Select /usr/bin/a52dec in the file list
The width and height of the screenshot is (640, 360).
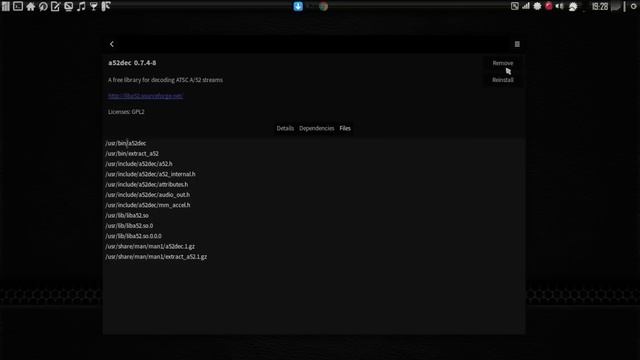point(126,143)
